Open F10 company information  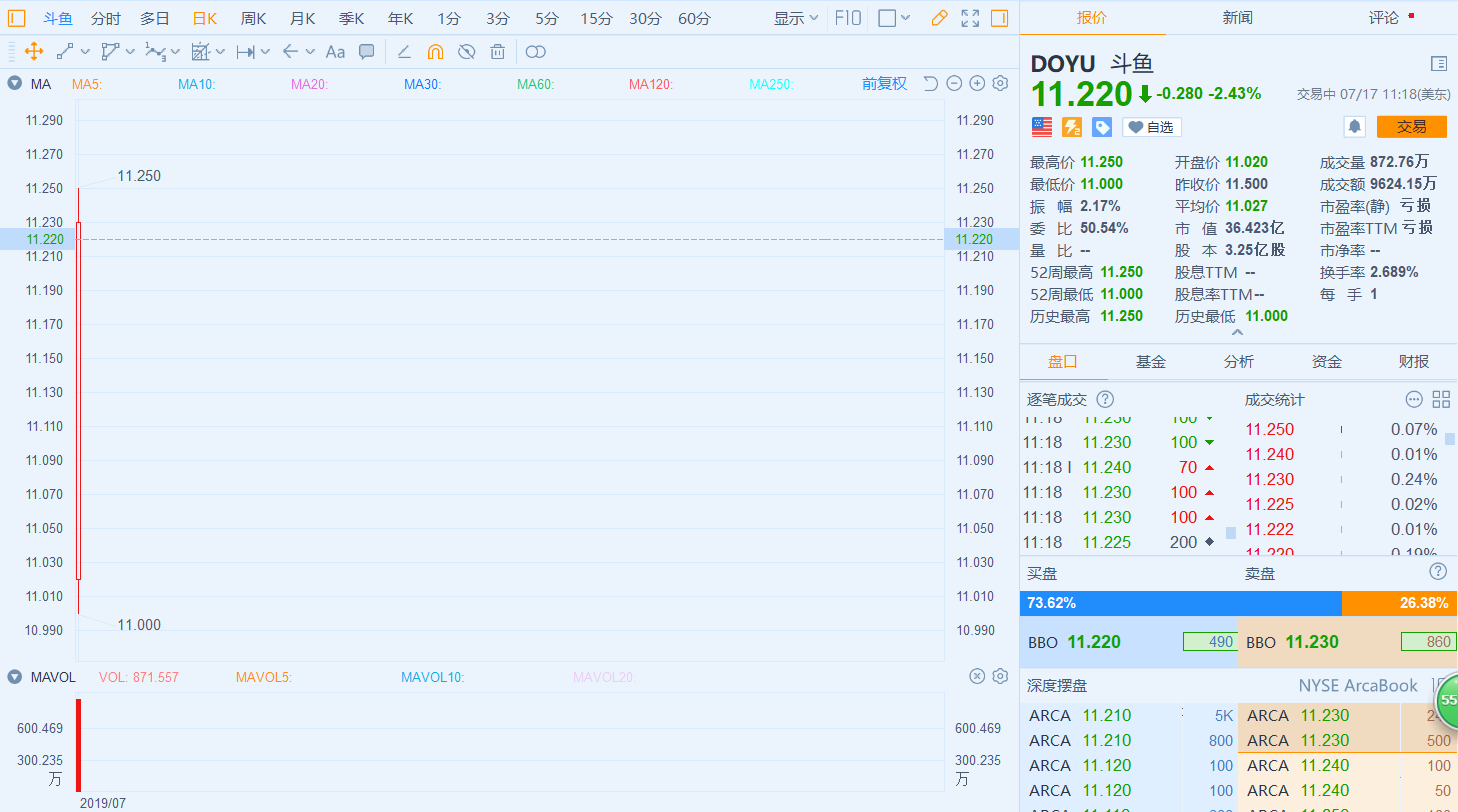pos(848,18)
